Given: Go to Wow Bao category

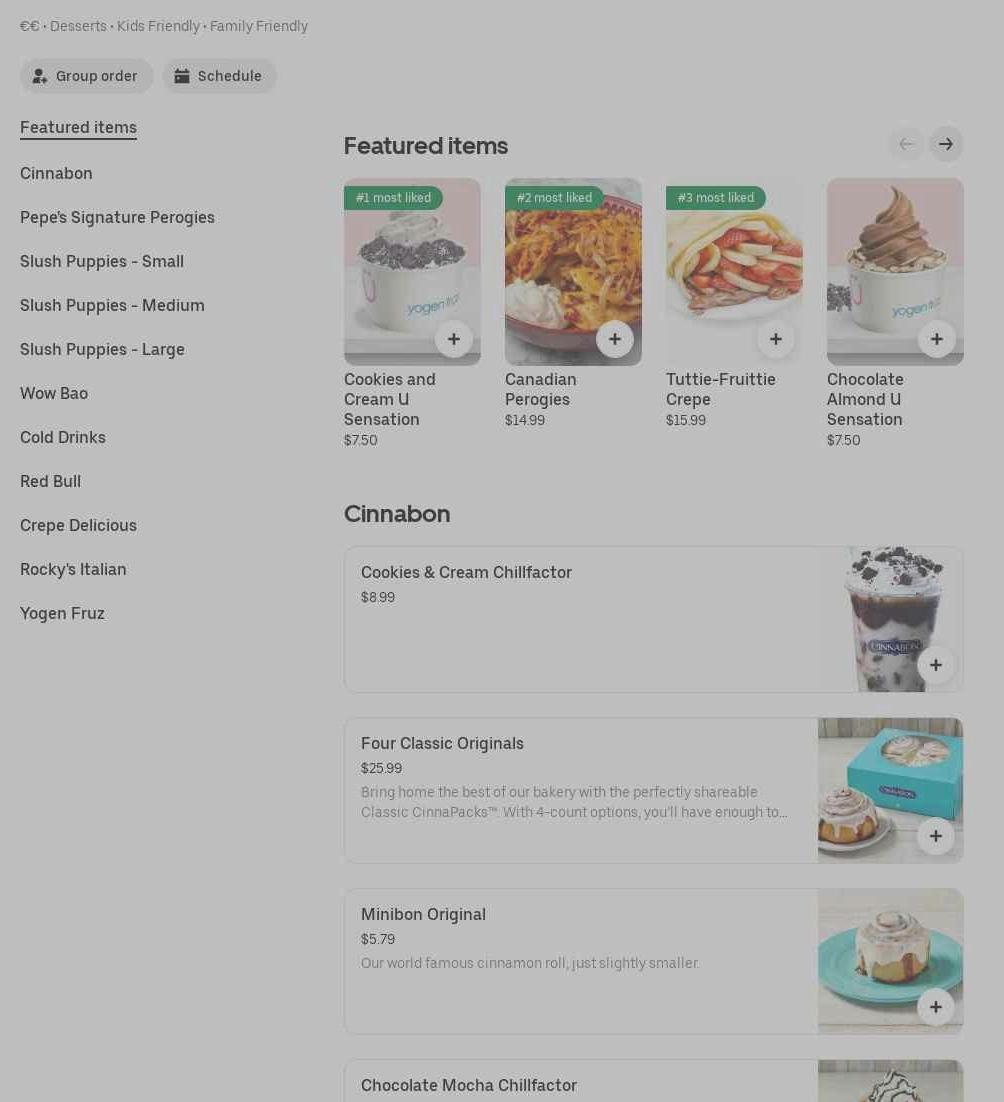Looking at the screenshot, I should point(54,394).
